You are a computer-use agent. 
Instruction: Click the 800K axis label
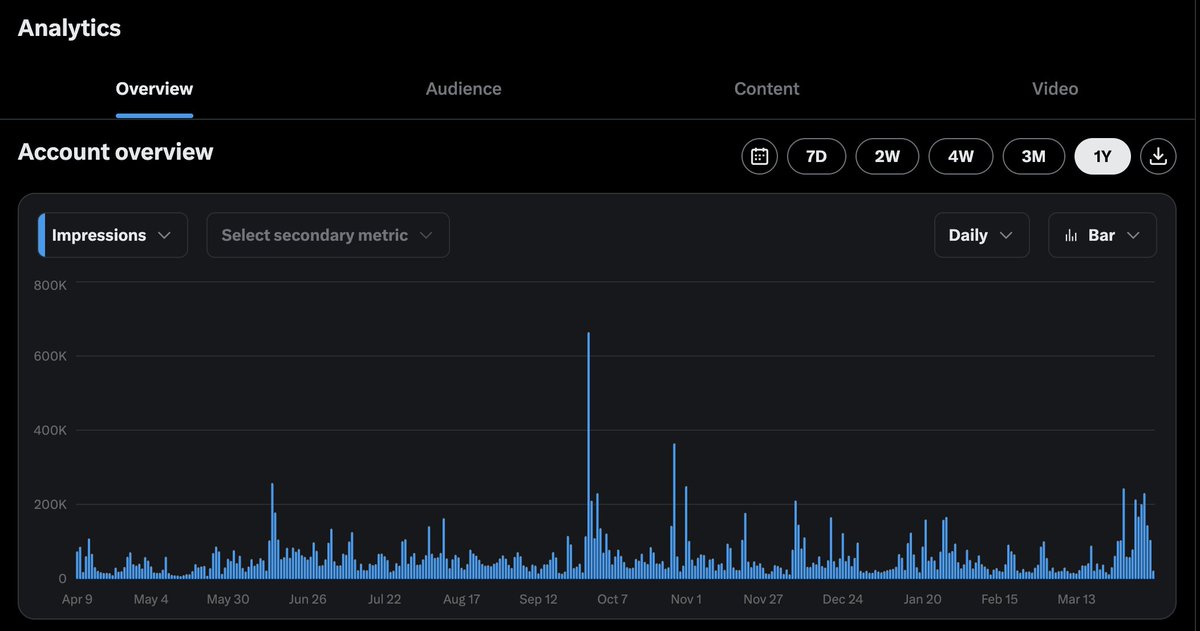click(x=50, y=285)
